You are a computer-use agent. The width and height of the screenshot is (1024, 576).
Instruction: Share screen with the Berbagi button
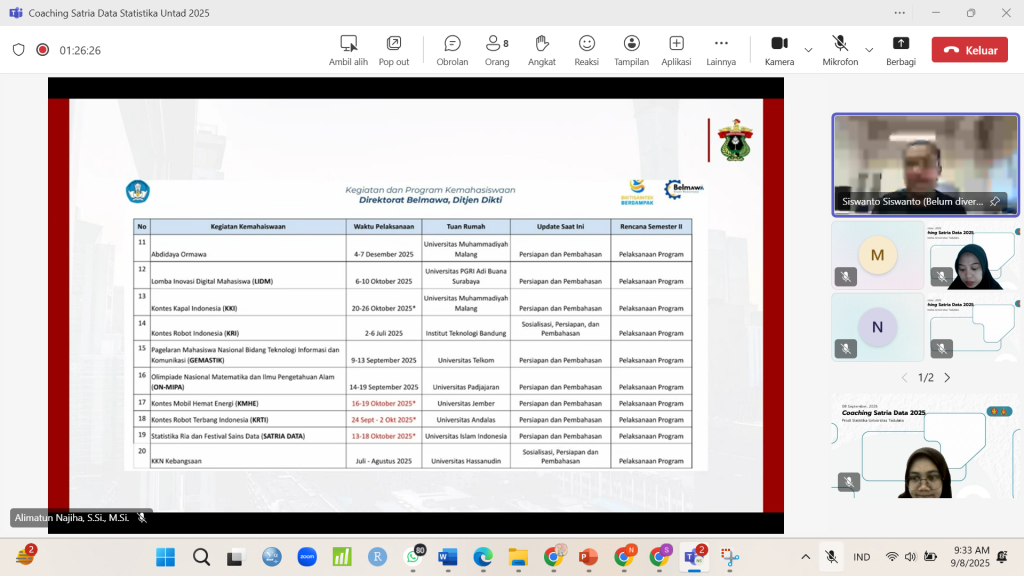coord(900,49)
